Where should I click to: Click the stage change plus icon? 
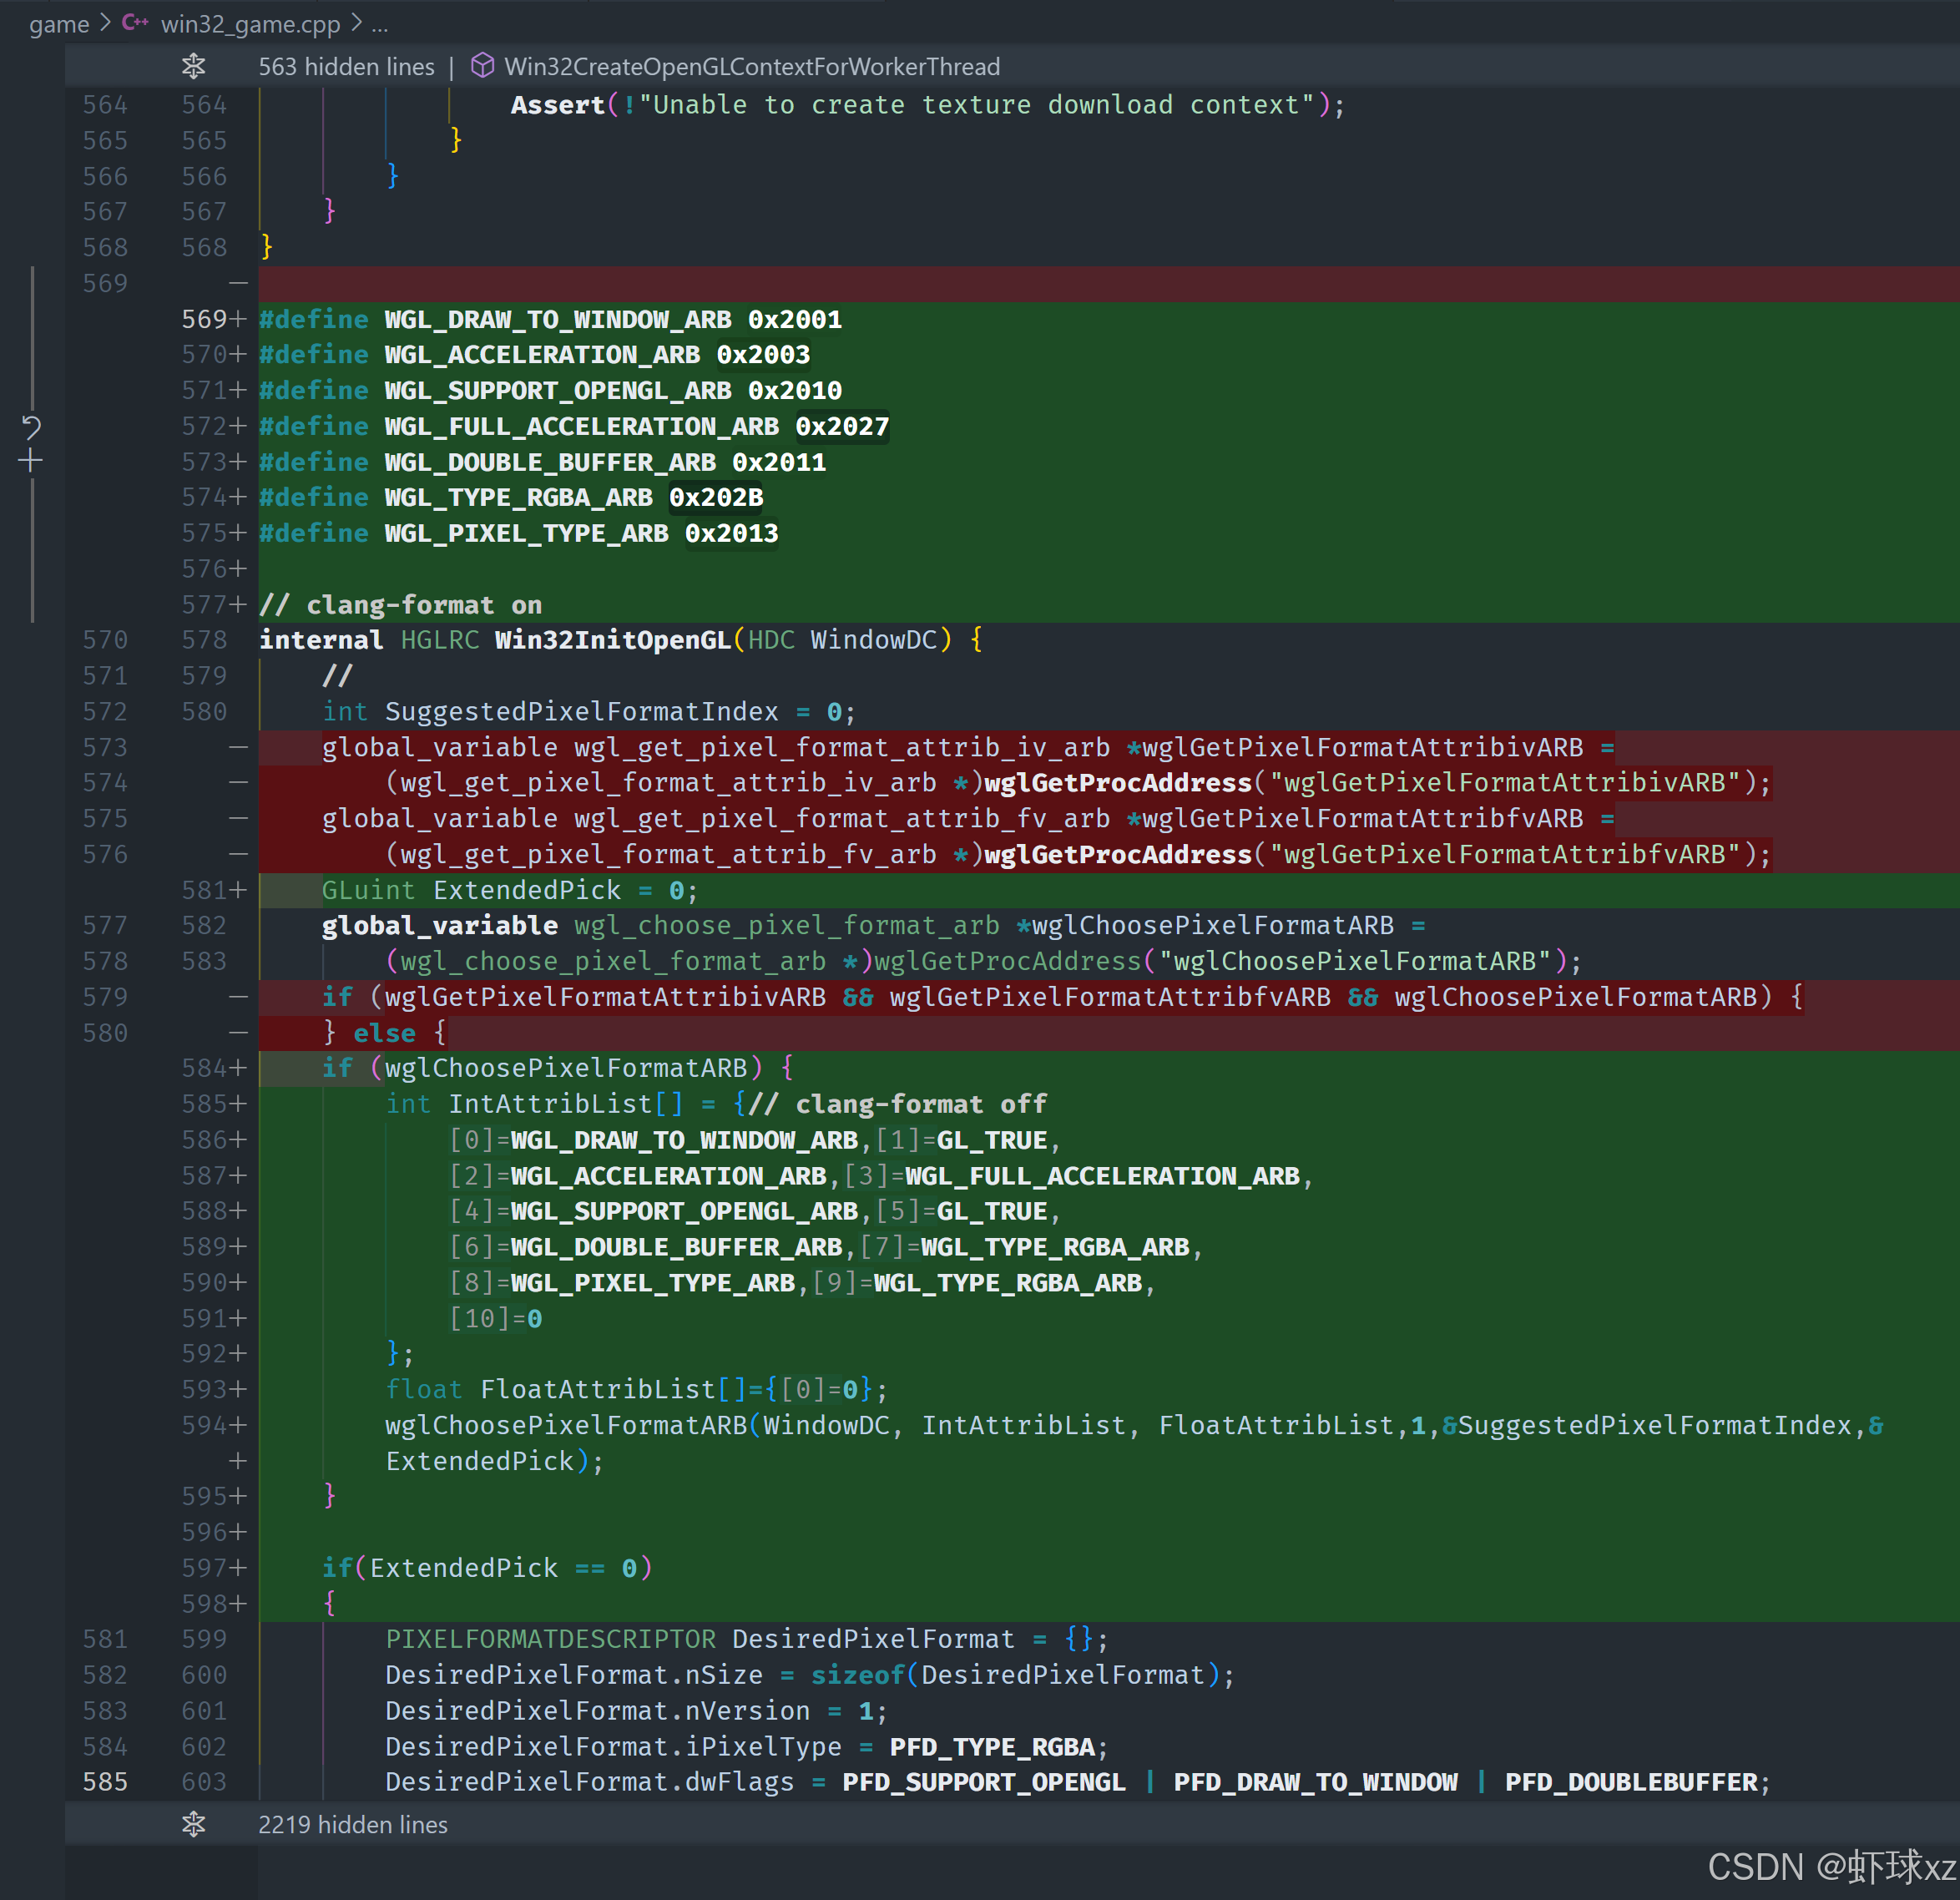31,461
